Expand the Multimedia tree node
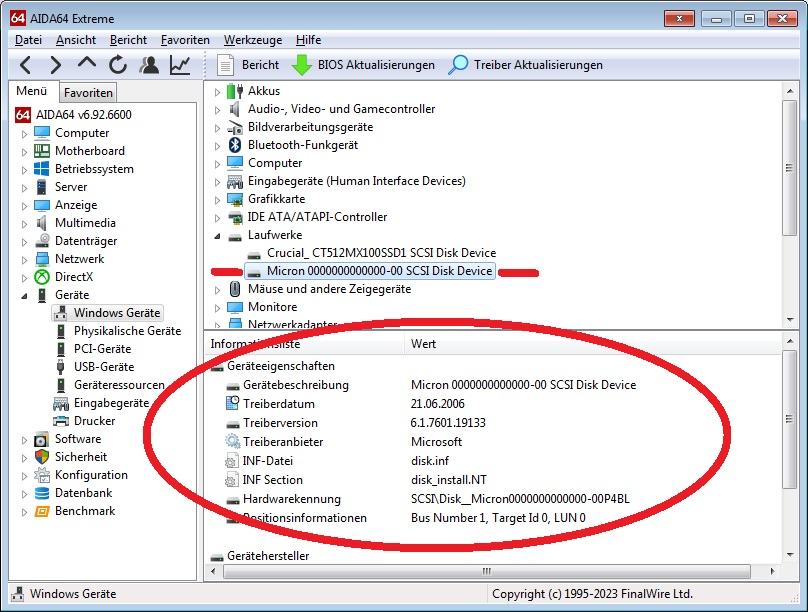 (24, 224)
